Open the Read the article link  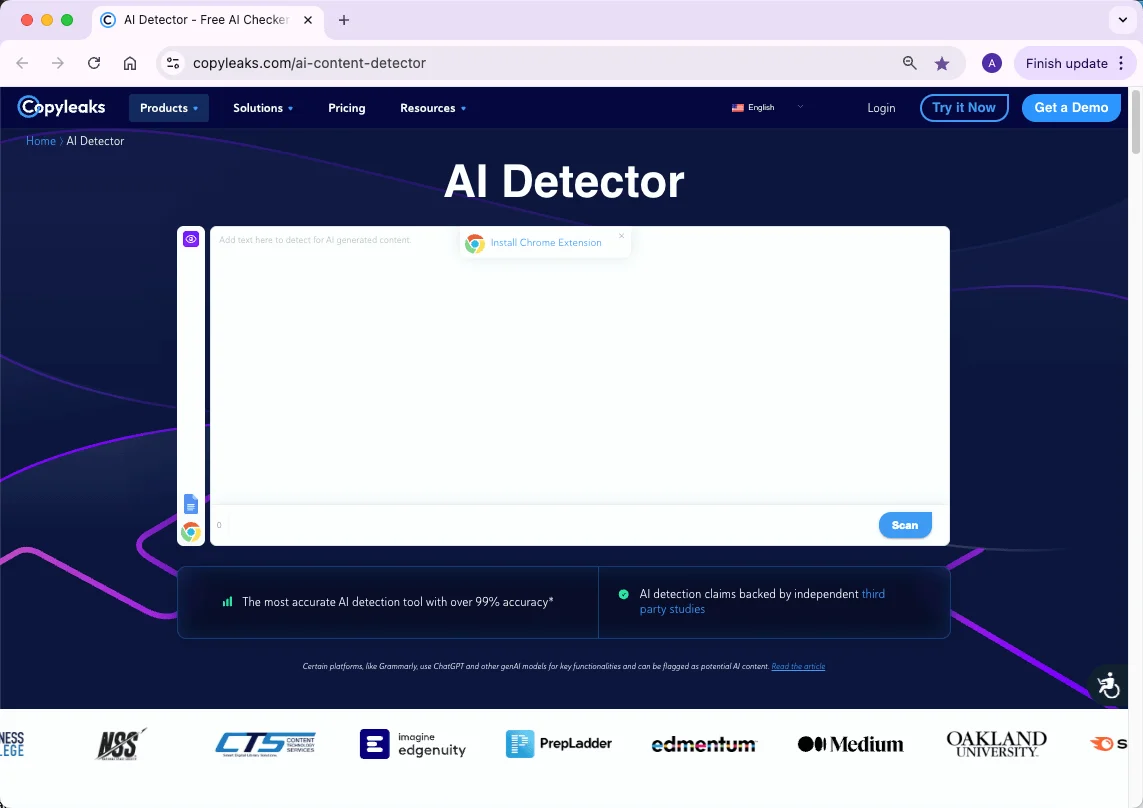798,666
